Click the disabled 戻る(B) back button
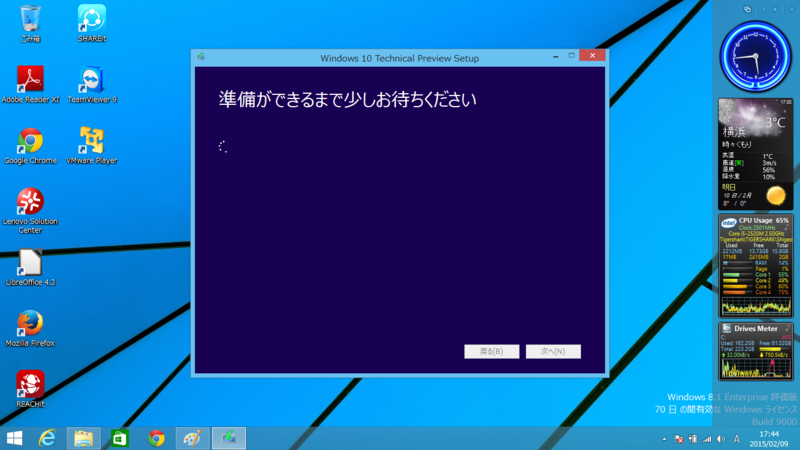 (x=491, y=351)
